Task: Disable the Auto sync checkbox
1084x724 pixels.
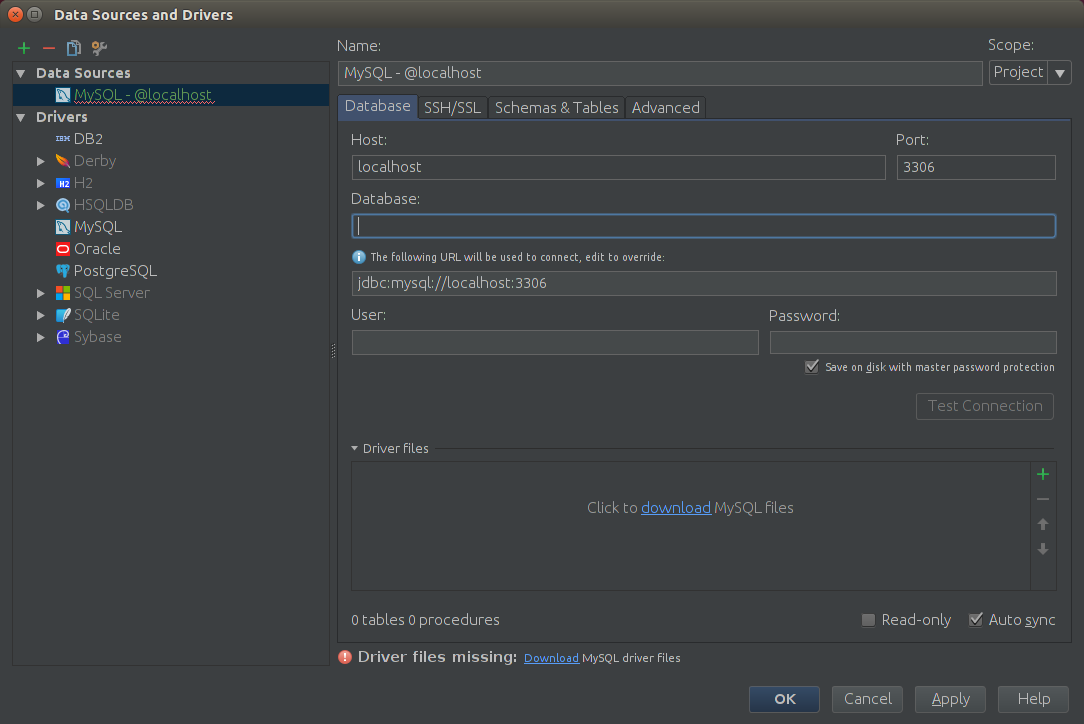Action: 976,620
